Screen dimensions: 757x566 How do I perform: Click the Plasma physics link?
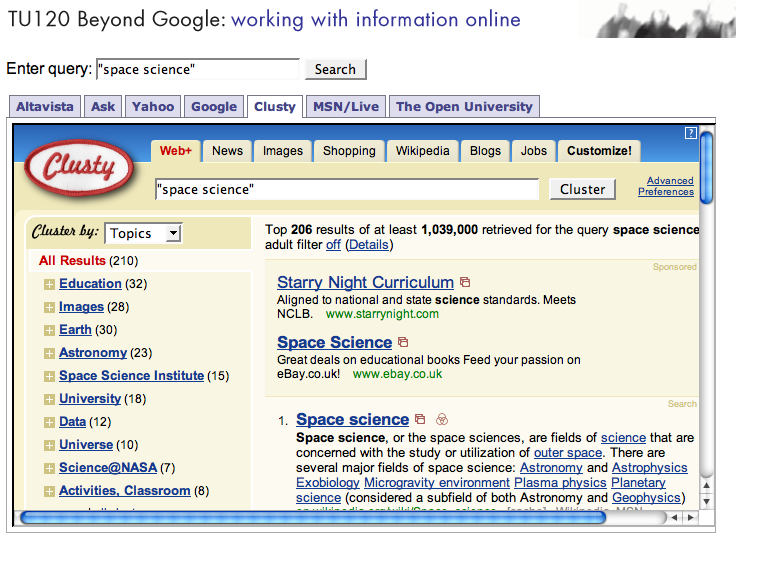pos(560,483)
